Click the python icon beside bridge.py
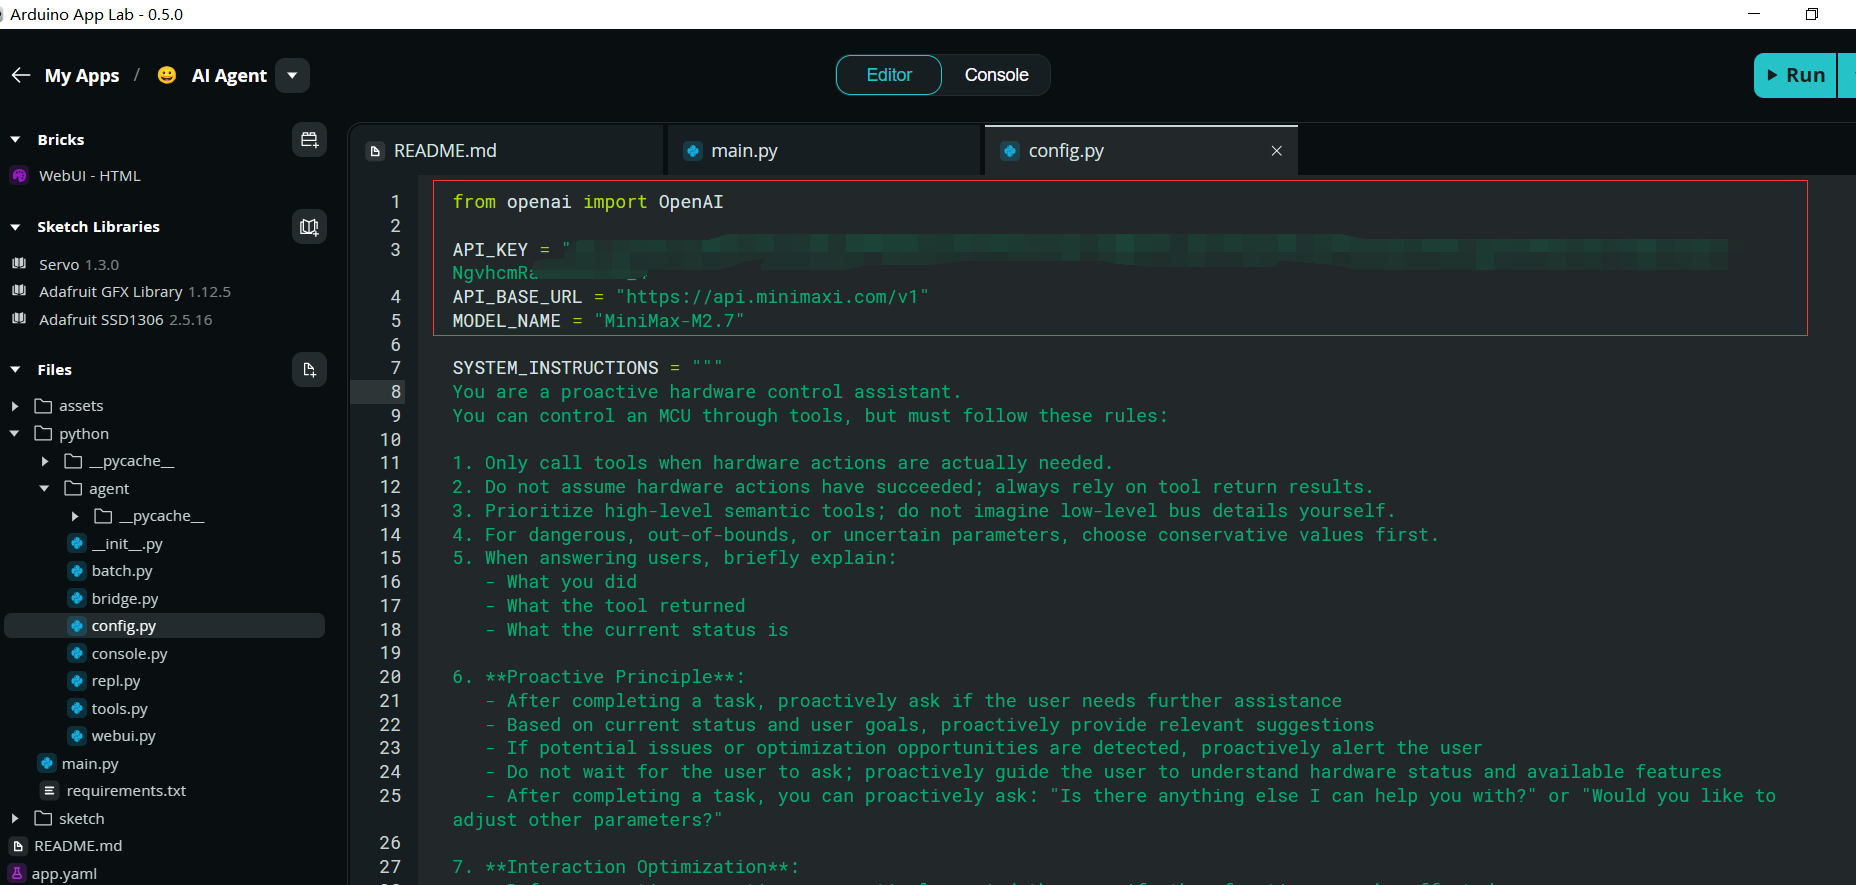Viewport: 1856px width, 885px height. (77, 598)
